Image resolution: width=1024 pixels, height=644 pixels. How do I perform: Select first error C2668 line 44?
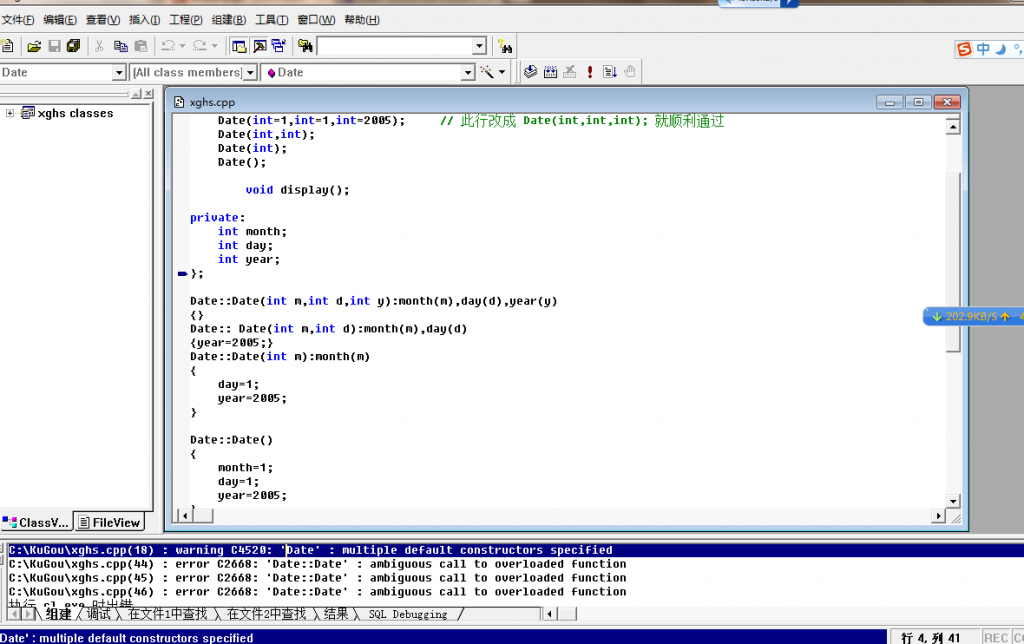[x=317, y=564]
